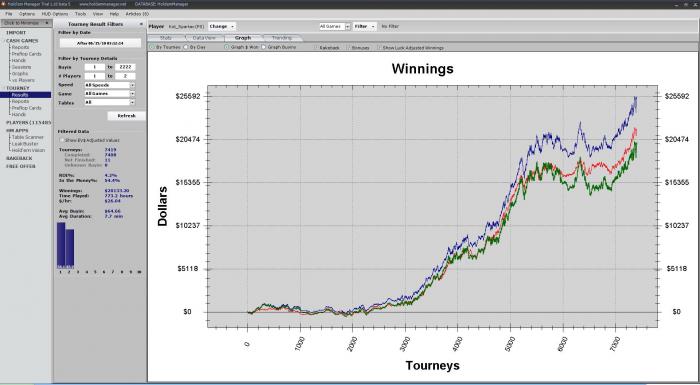700x385 pixels.
Task: Select the By Tourney radio button
Action: tap(152, 47)
